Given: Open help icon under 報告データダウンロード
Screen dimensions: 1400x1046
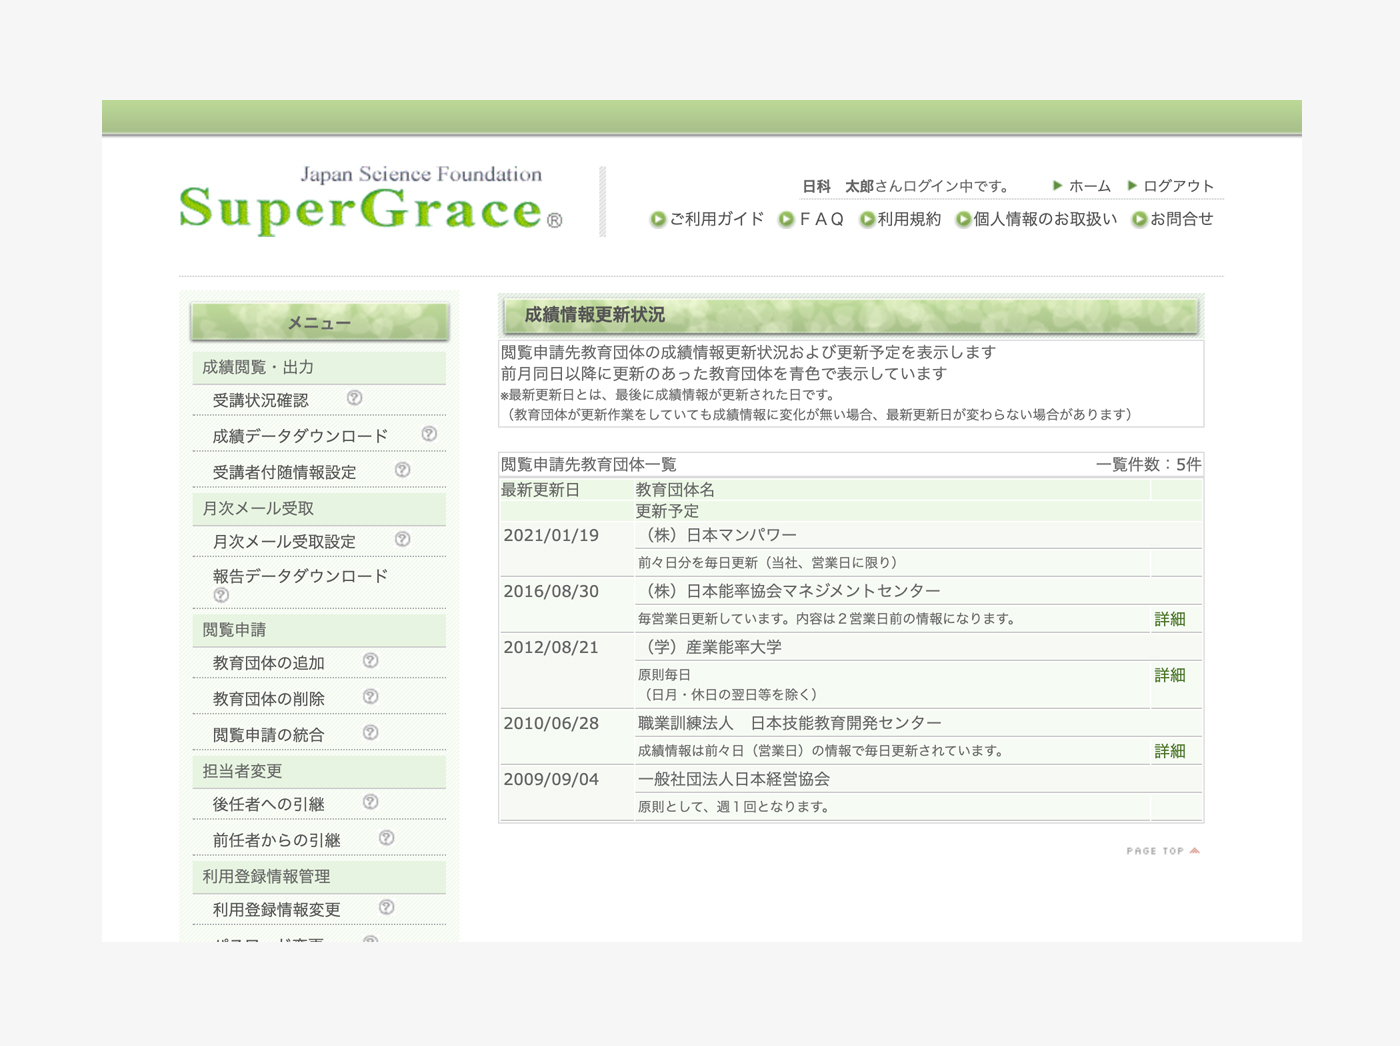Looking at the screenshot, I should click(221, 595).
